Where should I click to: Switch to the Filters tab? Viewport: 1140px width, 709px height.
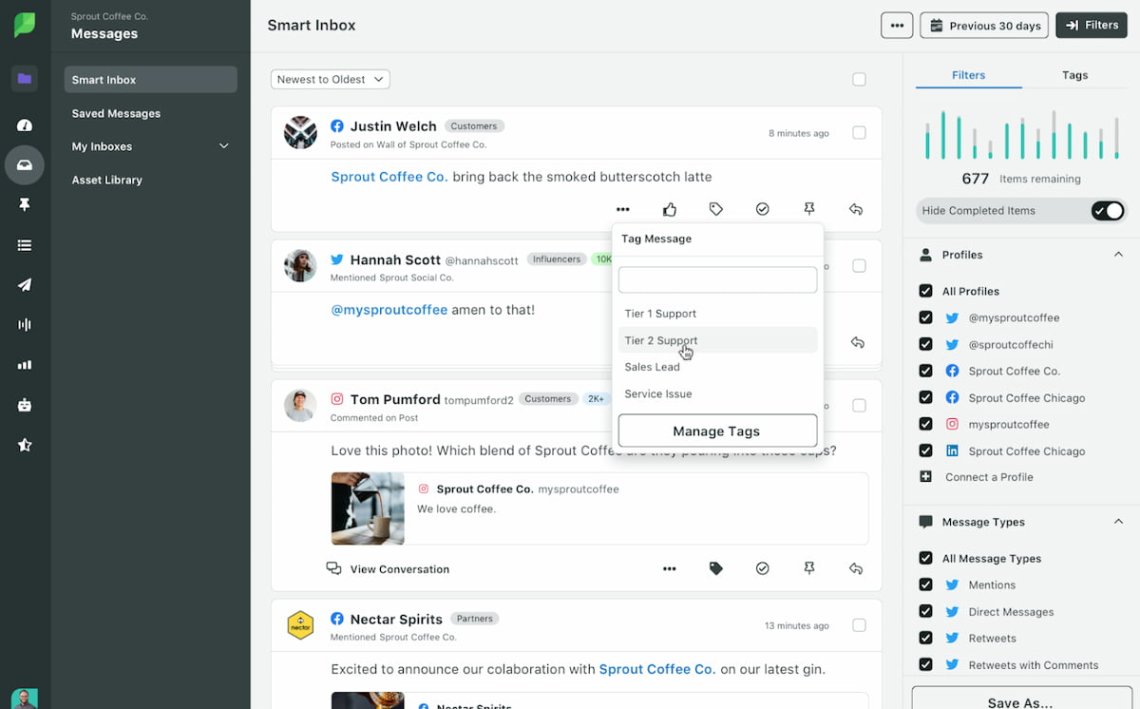pyautogui.click(x=968, y=75)
